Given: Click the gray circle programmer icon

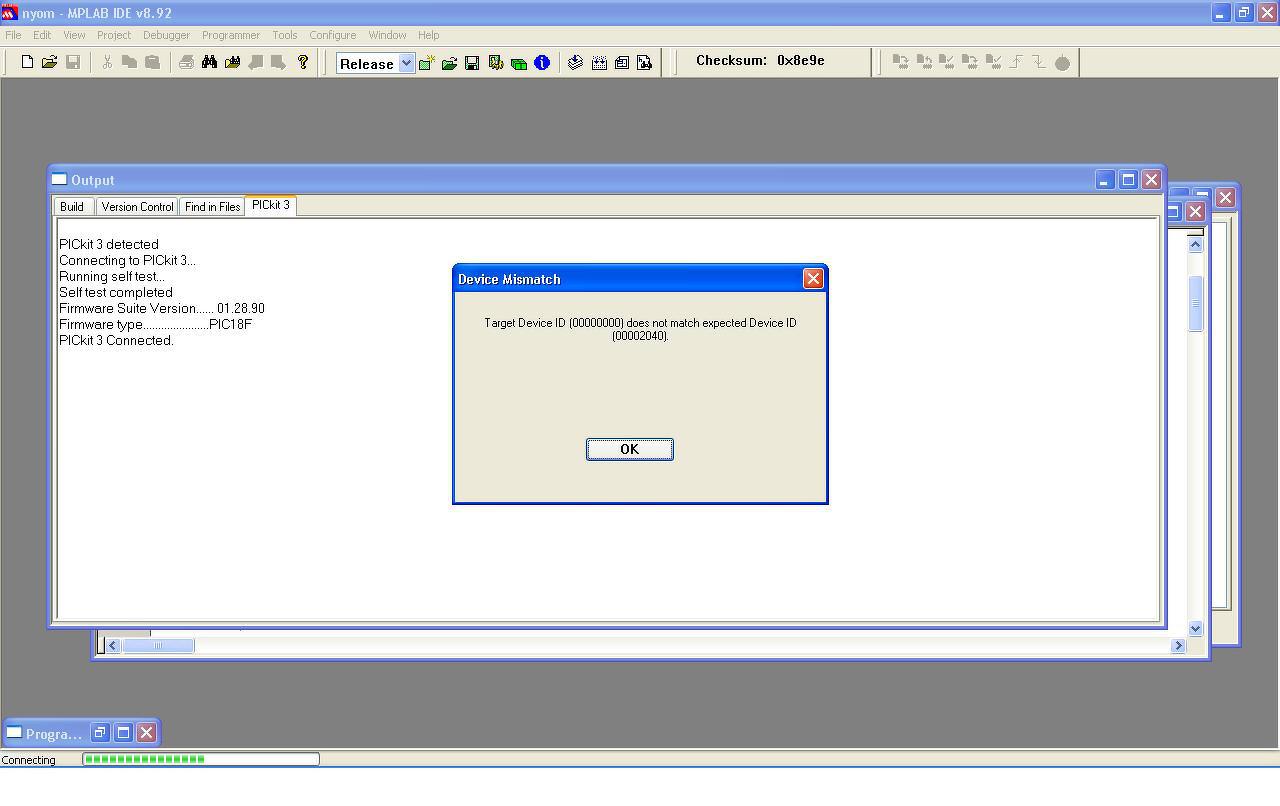Looking at the screenshot, I should click(x=1062, y=63).
